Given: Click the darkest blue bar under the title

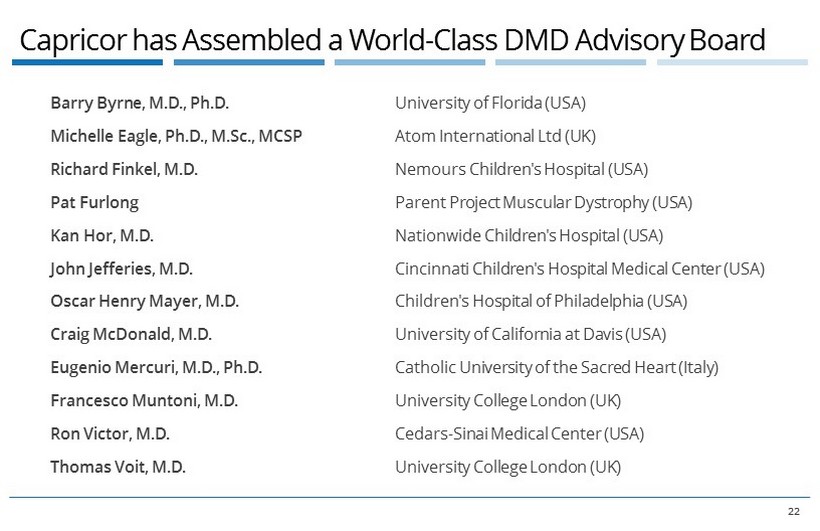Looking at the screenshot, I should [x=87, y=62].
